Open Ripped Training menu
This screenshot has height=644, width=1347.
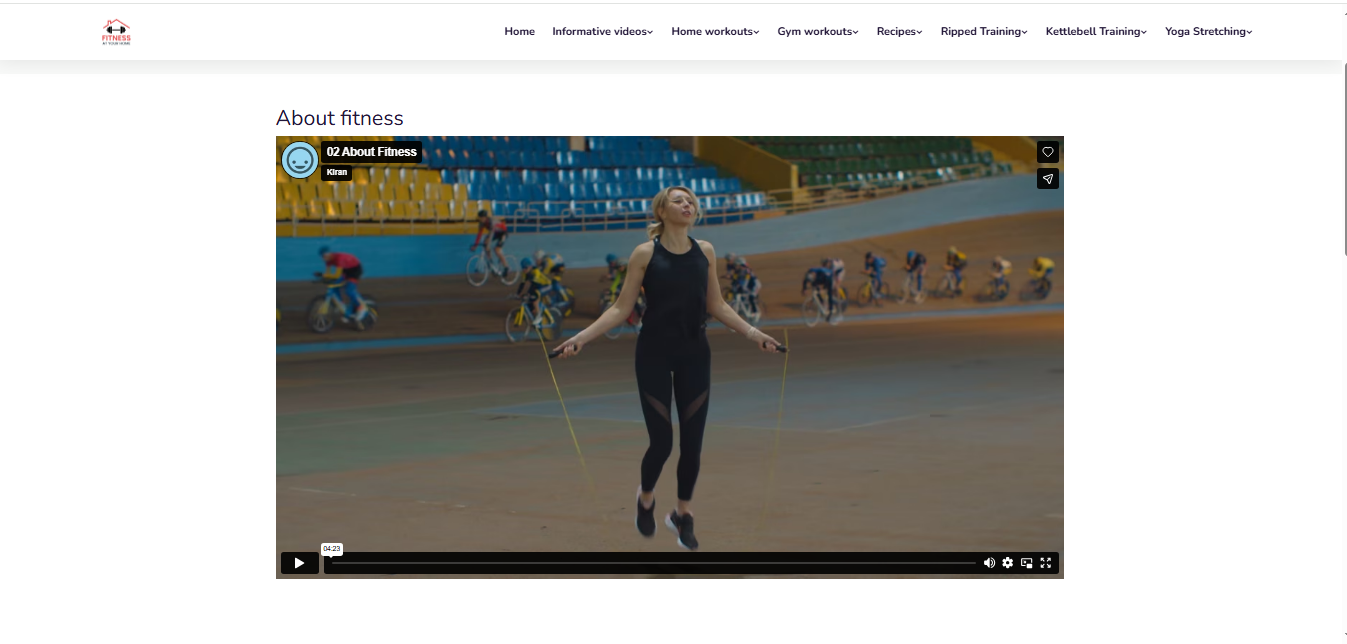click(983, 32)
